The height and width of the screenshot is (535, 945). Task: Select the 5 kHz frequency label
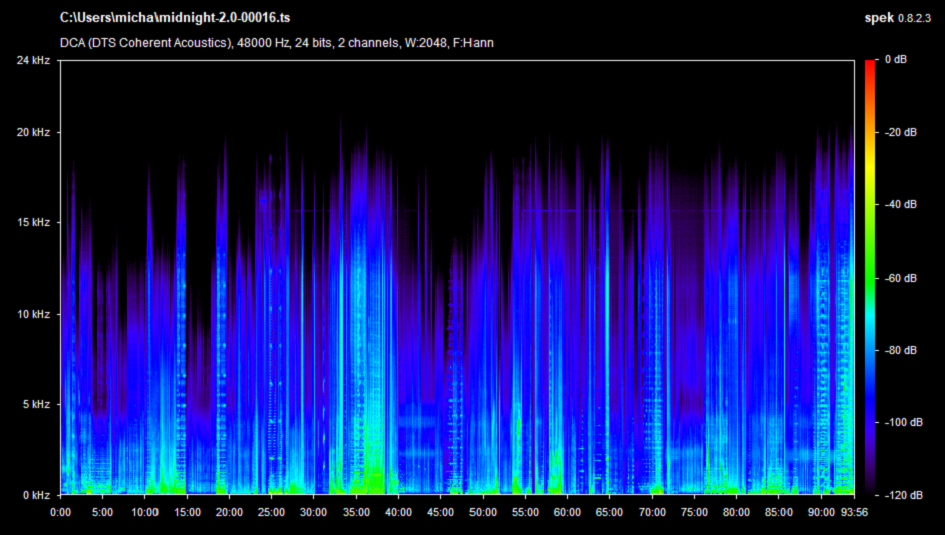pos(36,405)
